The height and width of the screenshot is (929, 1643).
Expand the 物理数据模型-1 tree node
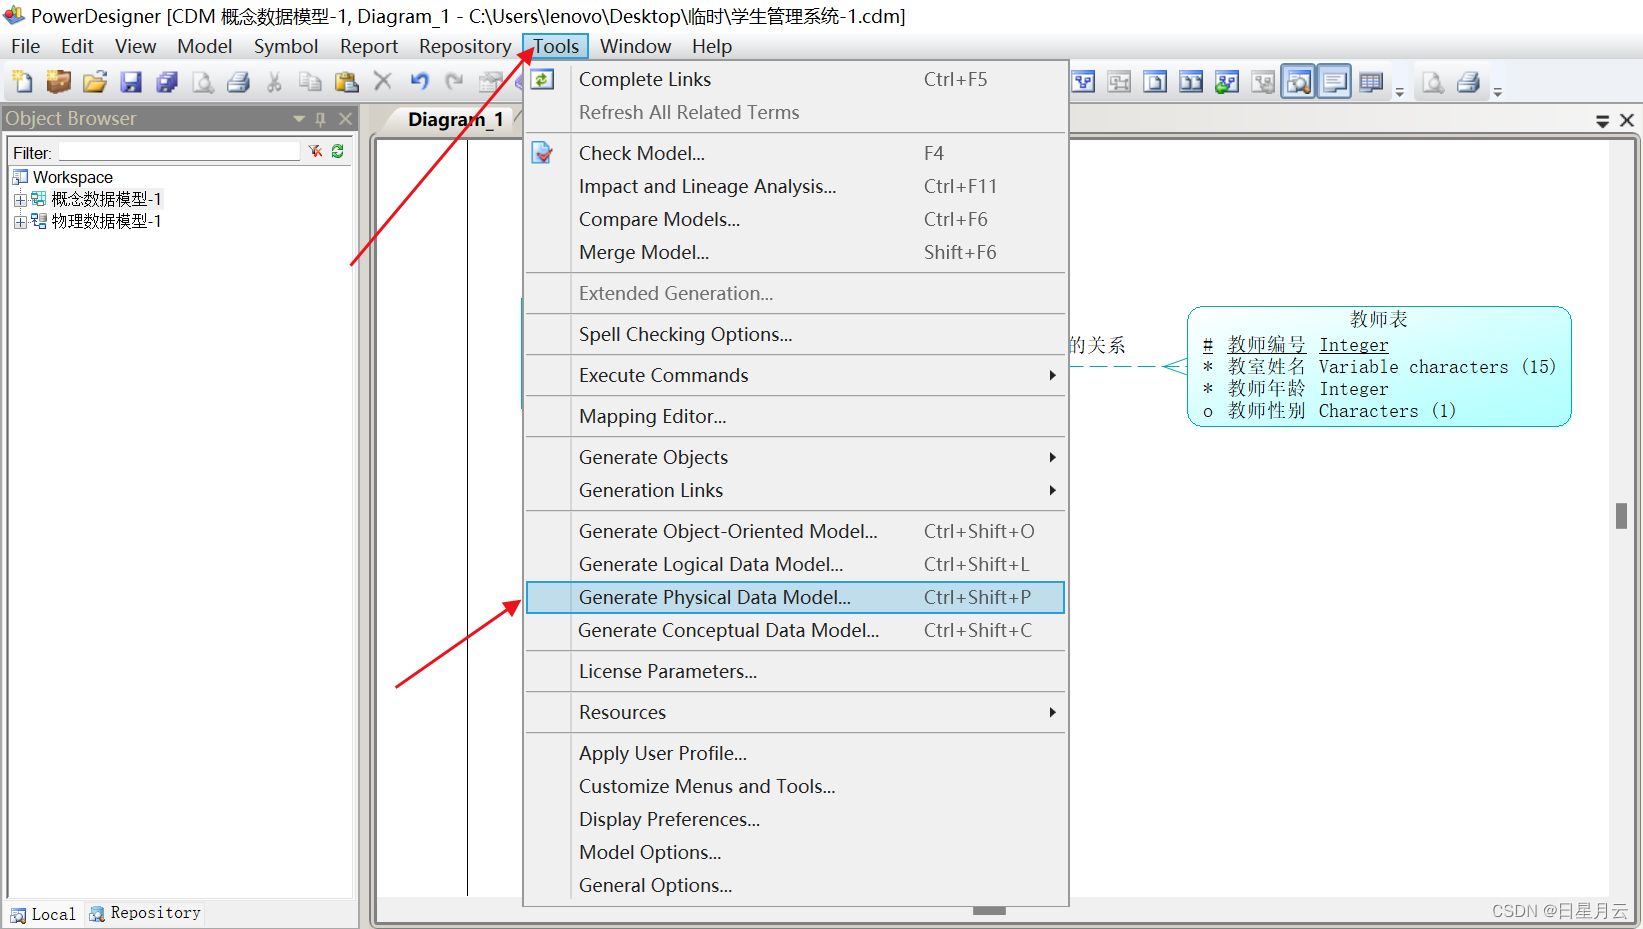pos(20,222)
